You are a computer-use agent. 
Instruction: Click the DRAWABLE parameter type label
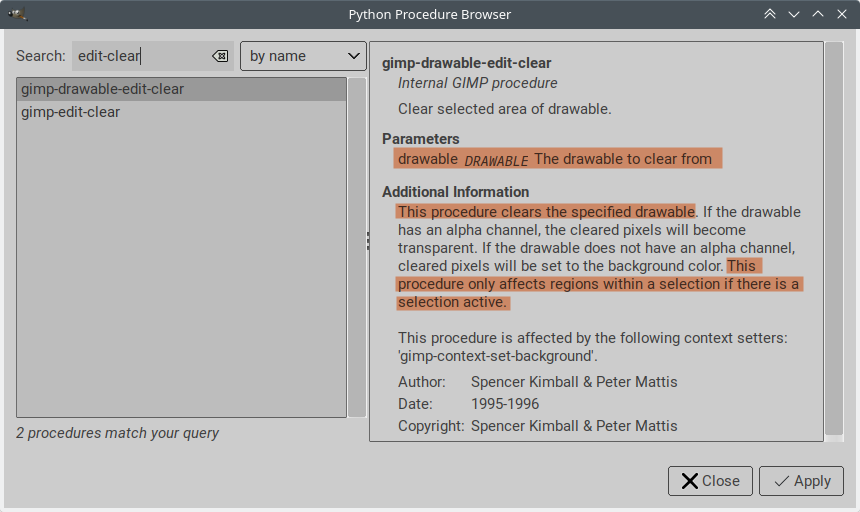496,160
